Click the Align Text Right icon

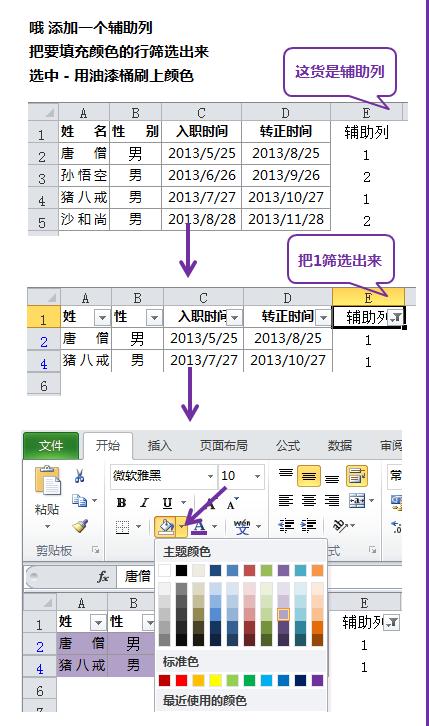tap(332, 501)
